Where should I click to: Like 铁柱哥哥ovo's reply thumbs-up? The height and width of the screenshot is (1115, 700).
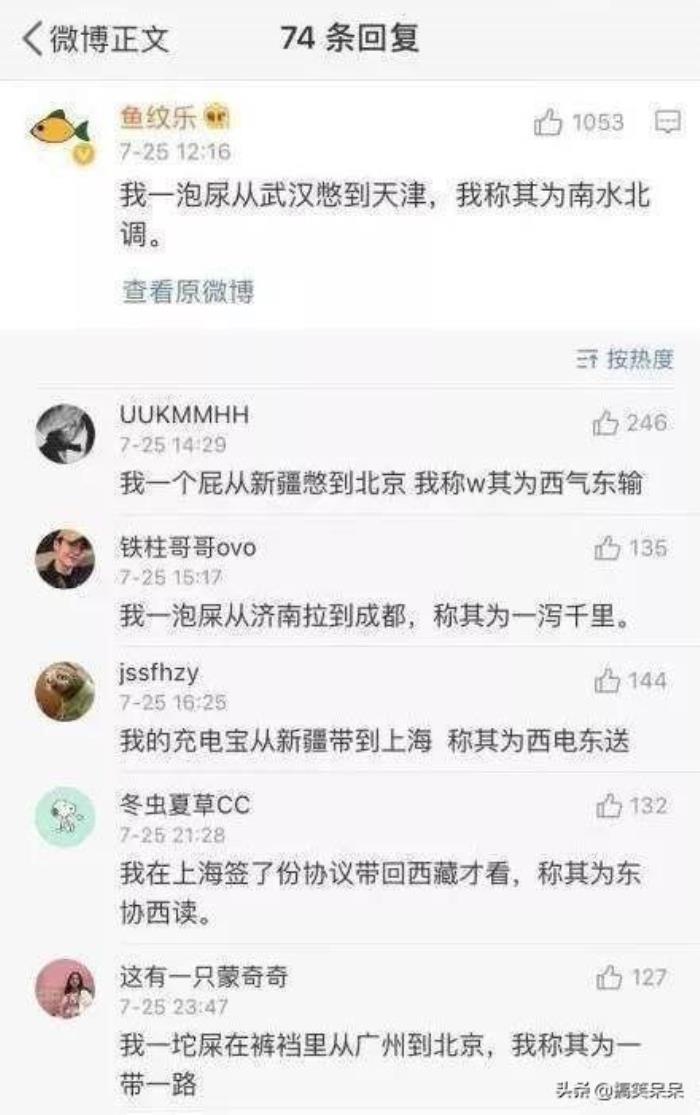[607, 548]
